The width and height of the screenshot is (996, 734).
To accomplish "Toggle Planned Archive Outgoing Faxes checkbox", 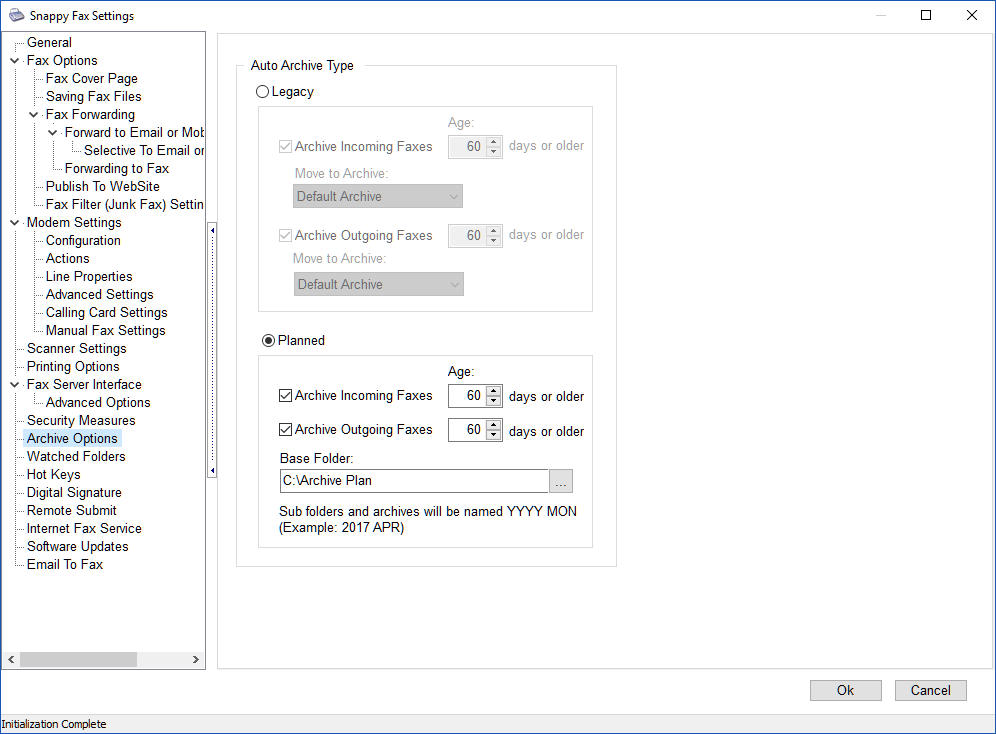I will pos(286,430).
